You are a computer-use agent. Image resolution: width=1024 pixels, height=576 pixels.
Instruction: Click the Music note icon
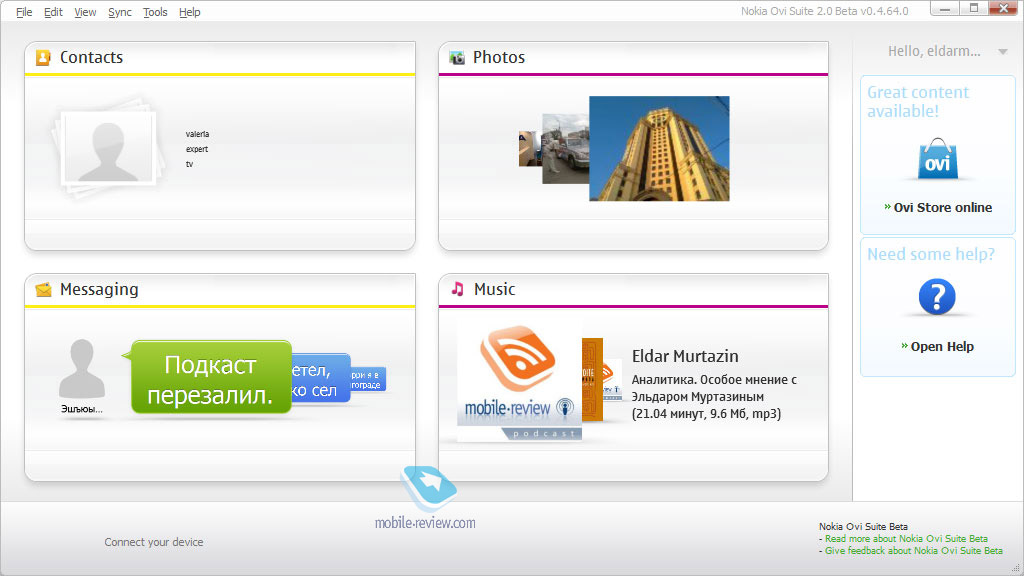(458, 289)
